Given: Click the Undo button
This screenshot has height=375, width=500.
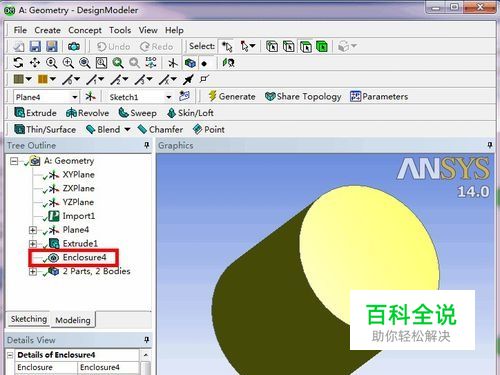Looking at the screenshot, I should click(x=113, y=47).
